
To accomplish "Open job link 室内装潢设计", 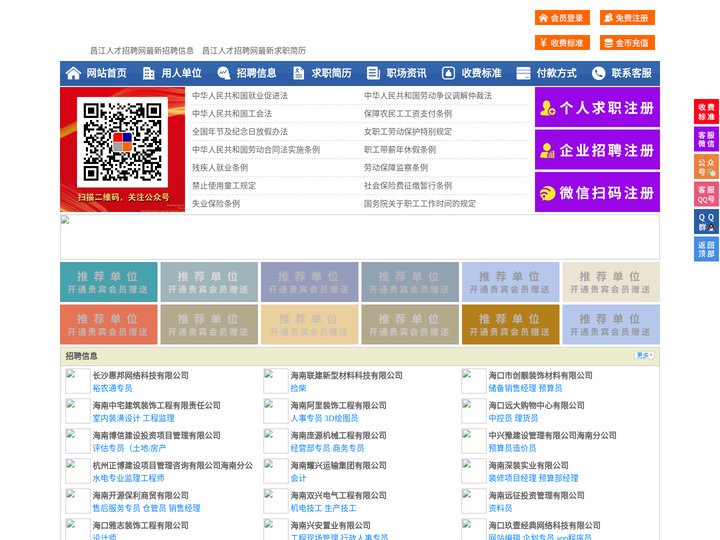I will pyautogui.click(x=116, y=418).
